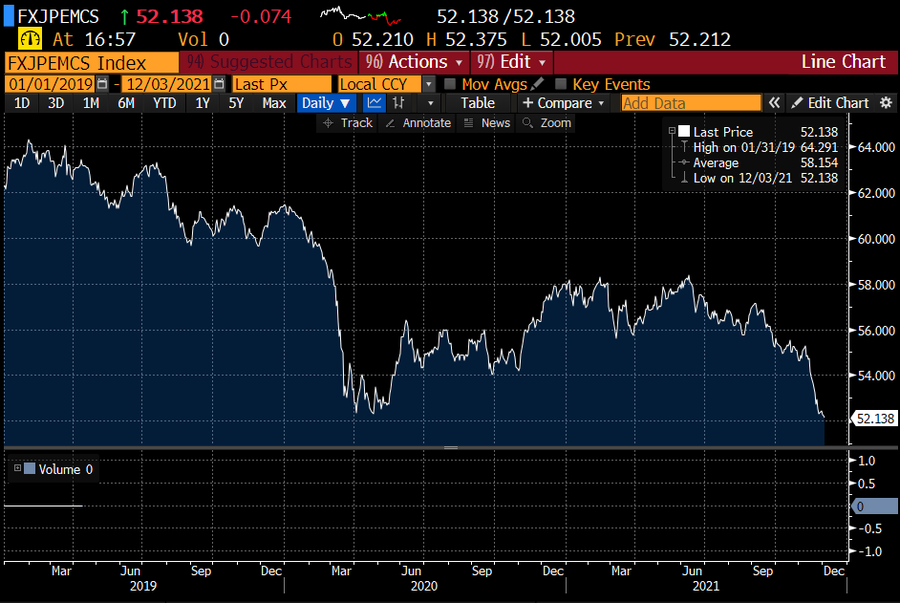Enable the Mov Avgs checkbox
Viewport: 900px width, 603px height.
450,84
